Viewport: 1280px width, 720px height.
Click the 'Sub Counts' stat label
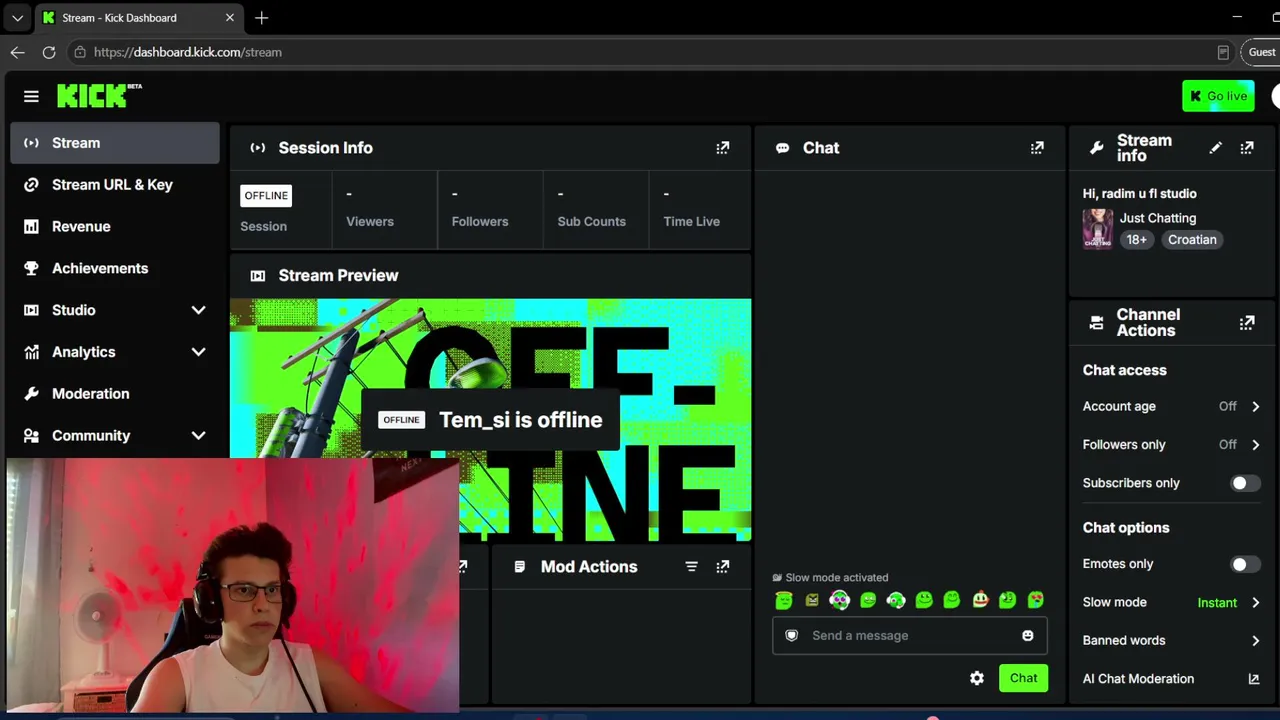point(592,222)
